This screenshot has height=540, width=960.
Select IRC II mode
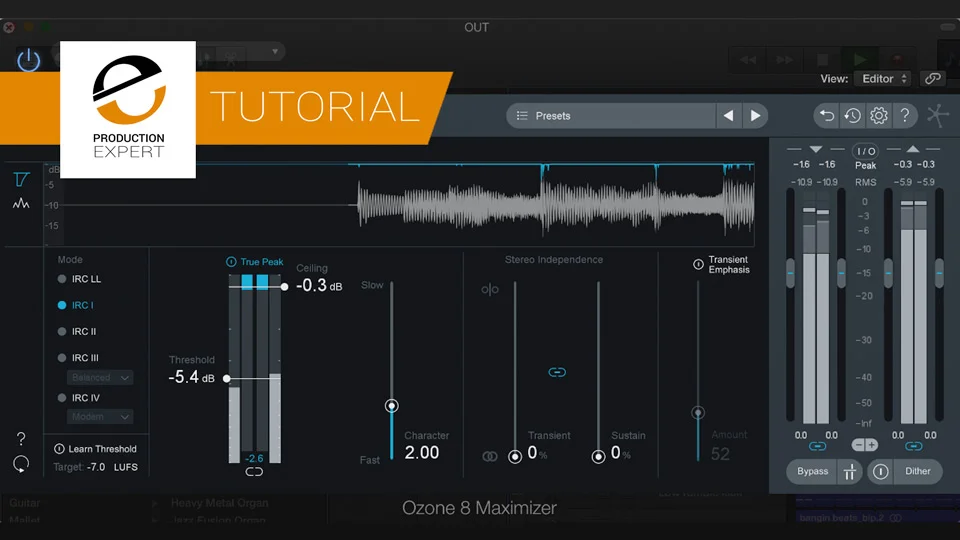tap(77, 331)
